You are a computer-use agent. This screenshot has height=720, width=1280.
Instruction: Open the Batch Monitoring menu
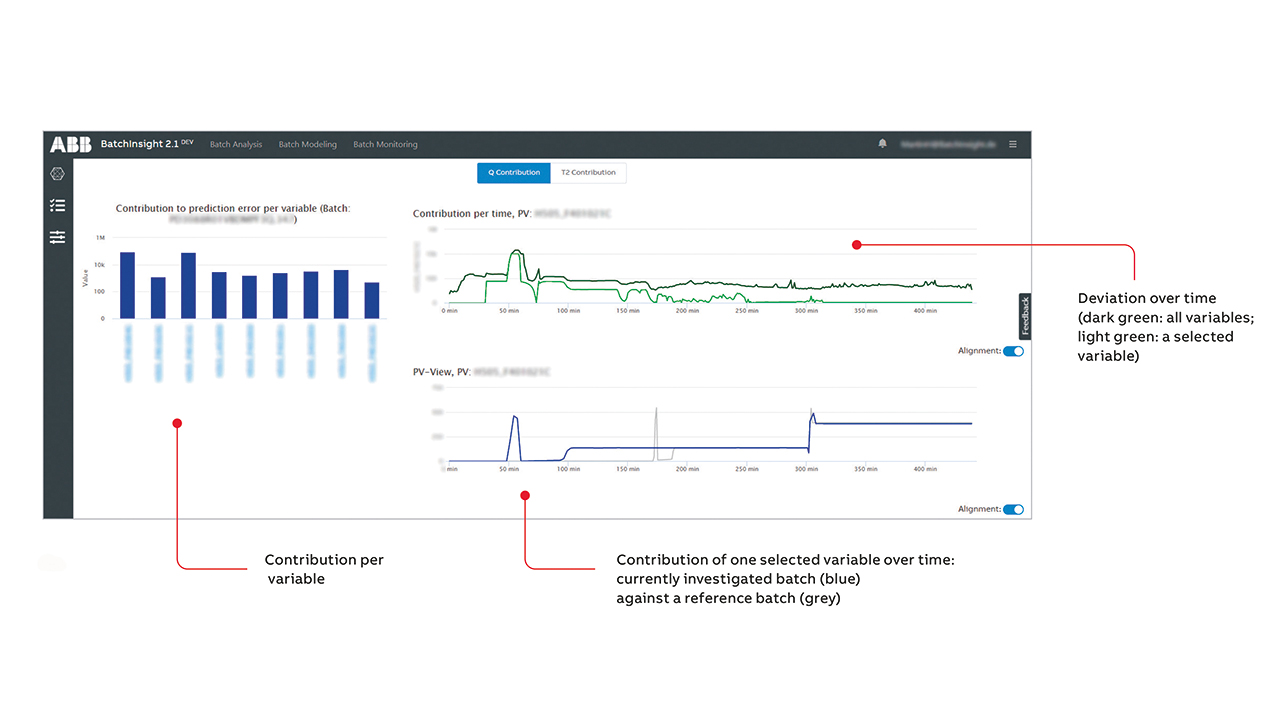(x=385, y=144)
